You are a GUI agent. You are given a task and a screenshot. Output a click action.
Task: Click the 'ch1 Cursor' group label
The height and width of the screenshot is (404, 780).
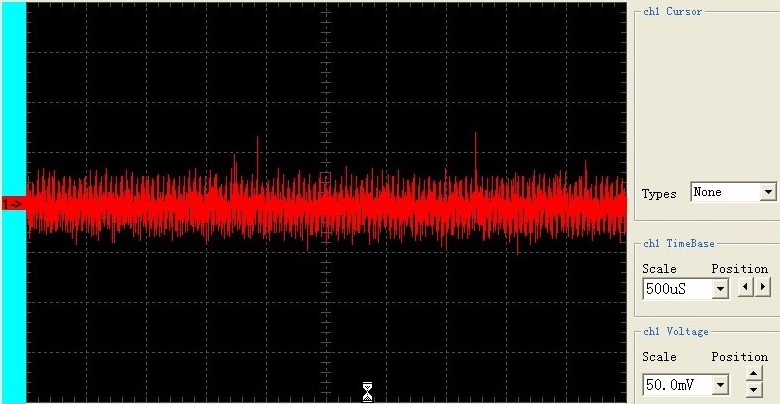coord(673,11)
